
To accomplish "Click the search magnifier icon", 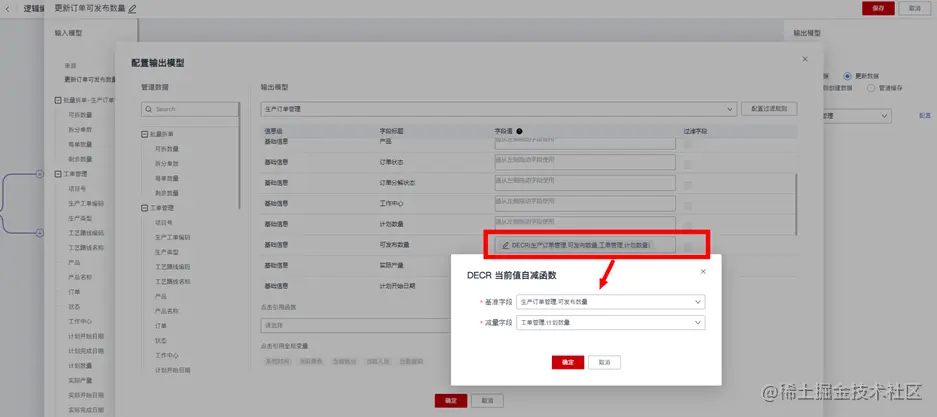I will (149, 109).
